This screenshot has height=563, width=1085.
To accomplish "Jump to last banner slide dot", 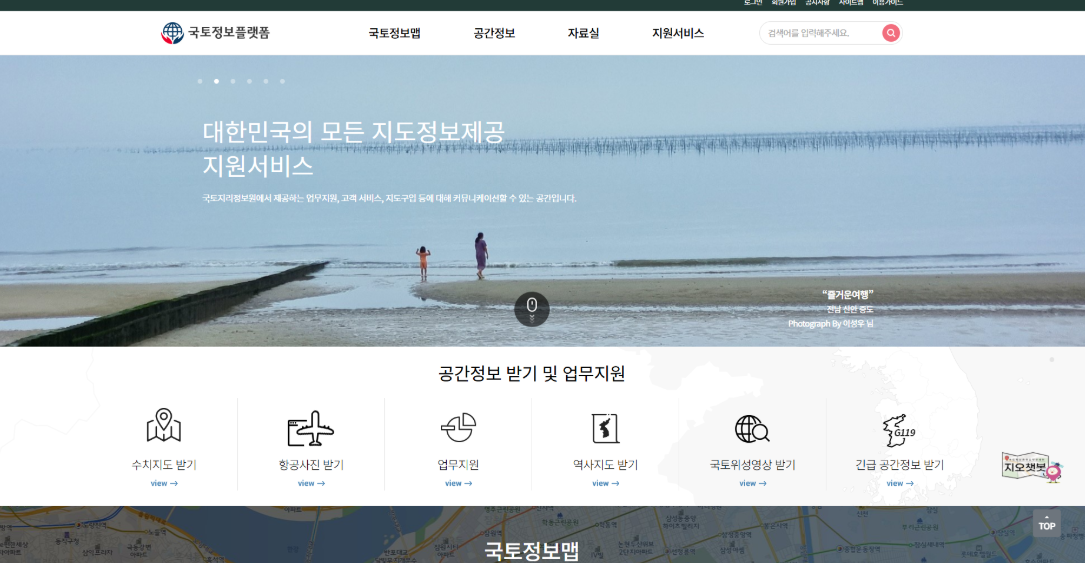I will (x=282, y=81).
